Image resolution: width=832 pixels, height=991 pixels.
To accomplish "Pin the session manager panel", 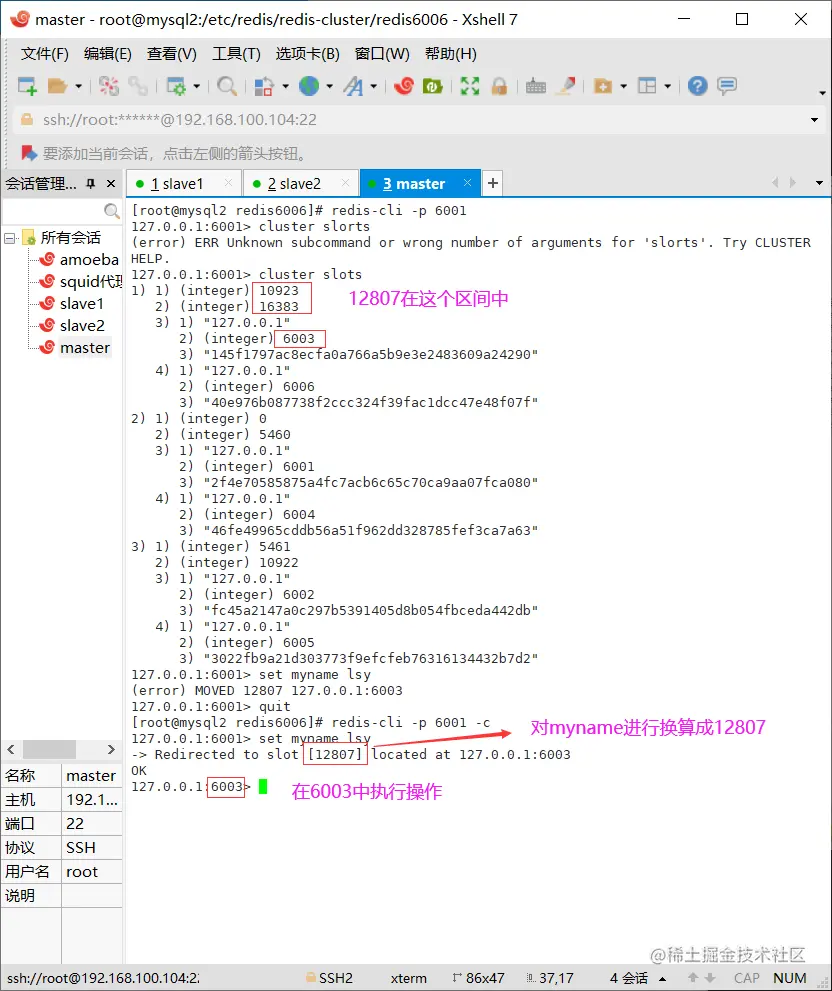I will click(x=91, y=184).
